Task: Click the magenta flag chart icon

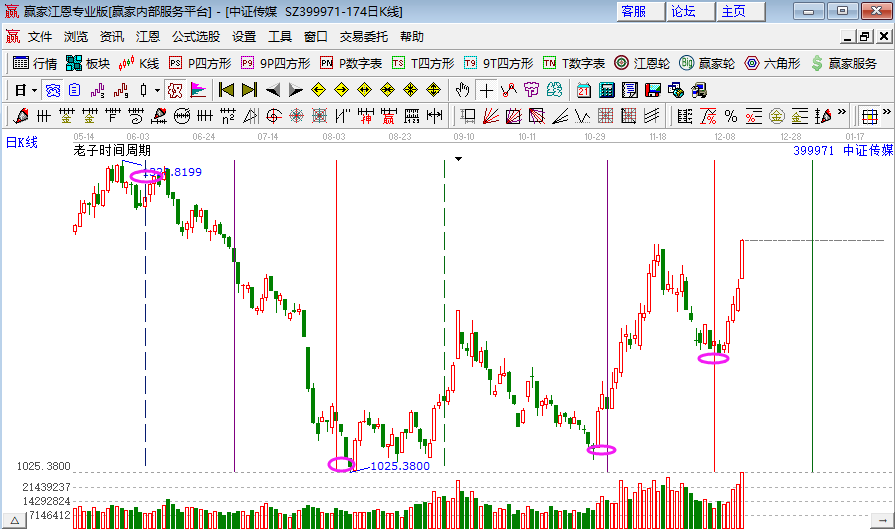Action: (198, 90)
